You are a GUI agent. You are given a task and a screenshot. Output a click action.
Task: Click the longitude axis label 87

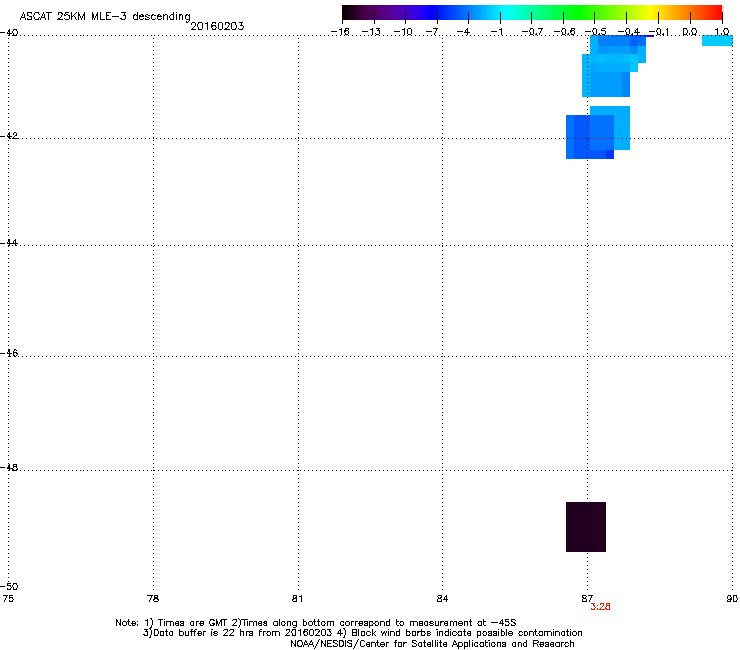587,599
